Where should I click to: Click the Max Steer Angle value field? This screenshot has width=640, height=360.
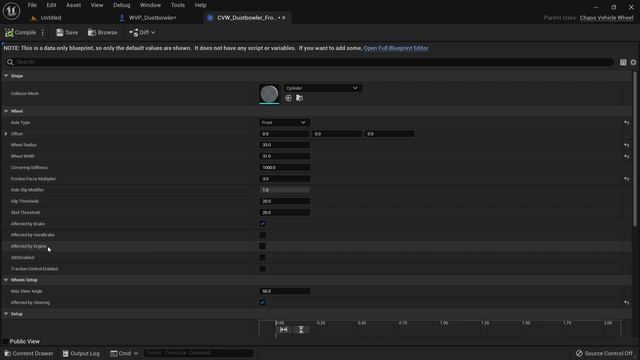tap(284, 291)
